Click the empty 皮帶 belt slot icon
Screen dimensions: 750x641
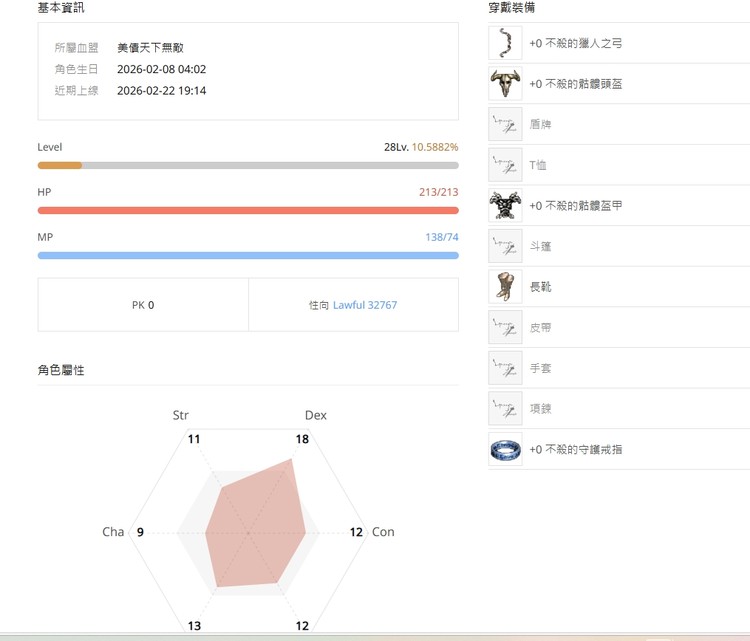coord(506,327)
